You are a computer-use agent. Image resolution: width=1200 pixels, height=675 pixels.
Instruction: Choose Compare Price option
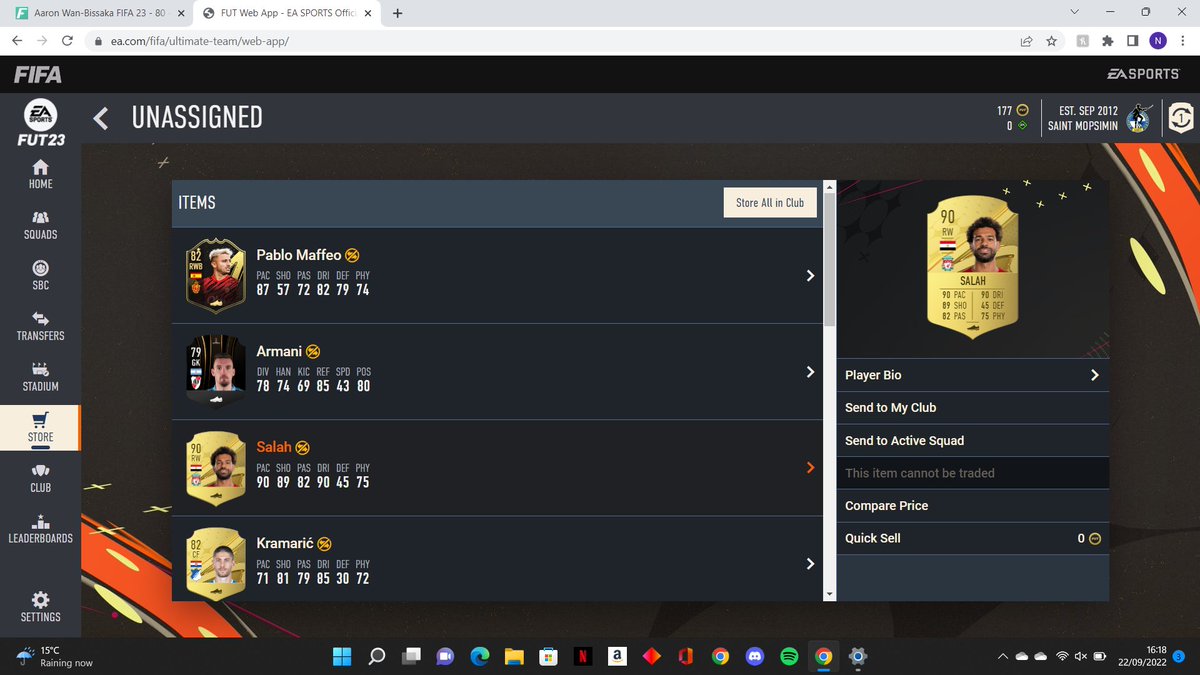(972, 506)
